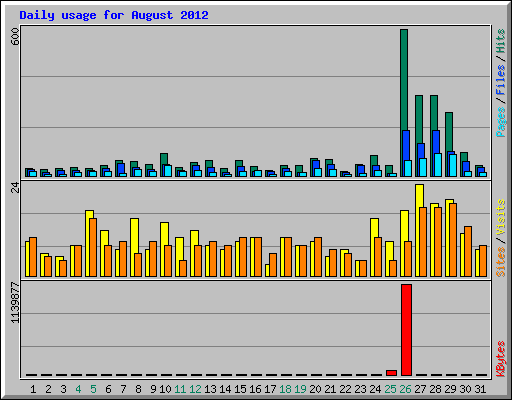The image size is (512, 400).
Task: Click the 1139877 KBytes axis value
Action: pos(15,303)
